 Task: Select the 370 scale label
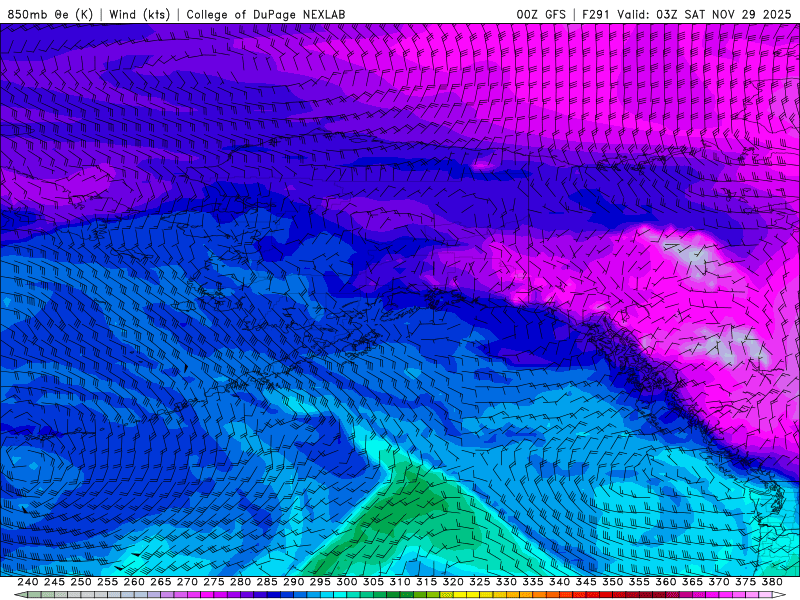coord(719,582)
